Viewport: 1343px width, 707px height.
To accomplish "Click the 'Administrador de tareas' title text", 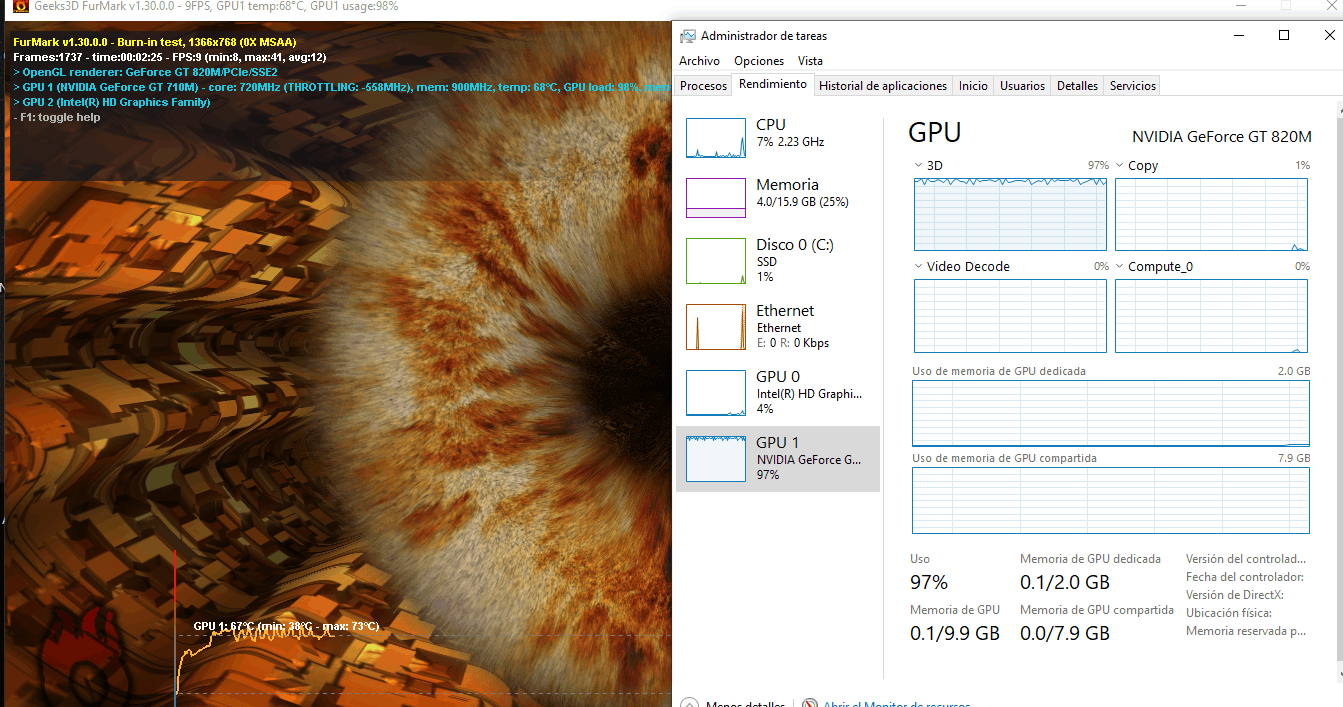I will 764,36.
